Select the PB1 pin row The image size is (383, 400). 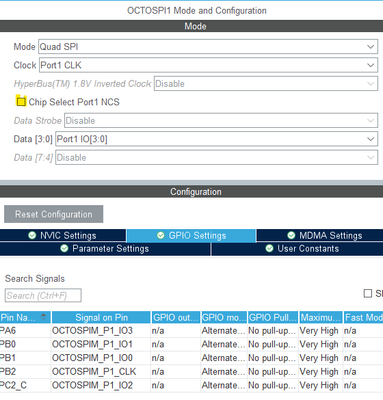(191, 358)
